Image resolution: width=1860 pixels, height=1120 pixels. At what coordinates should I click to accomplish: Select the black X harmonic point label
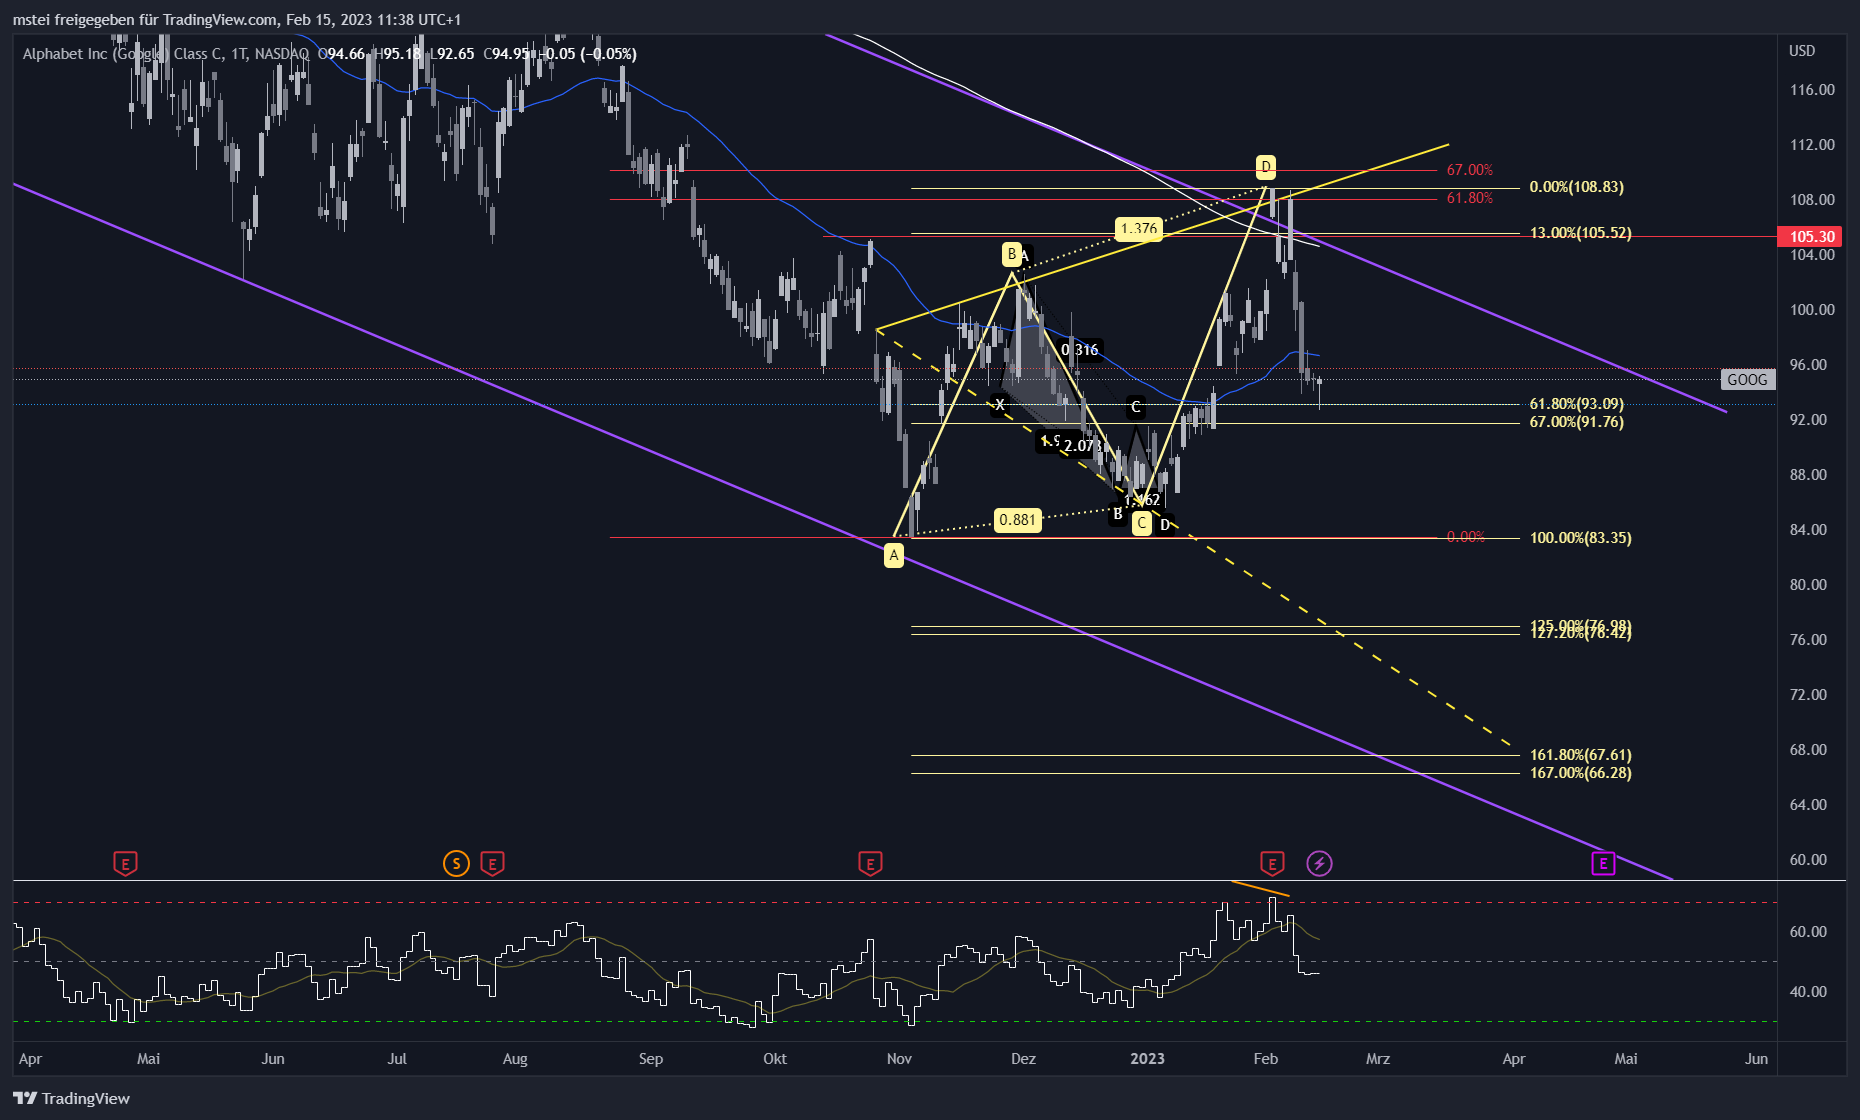pyautogui.click(x=1000, y=405)
